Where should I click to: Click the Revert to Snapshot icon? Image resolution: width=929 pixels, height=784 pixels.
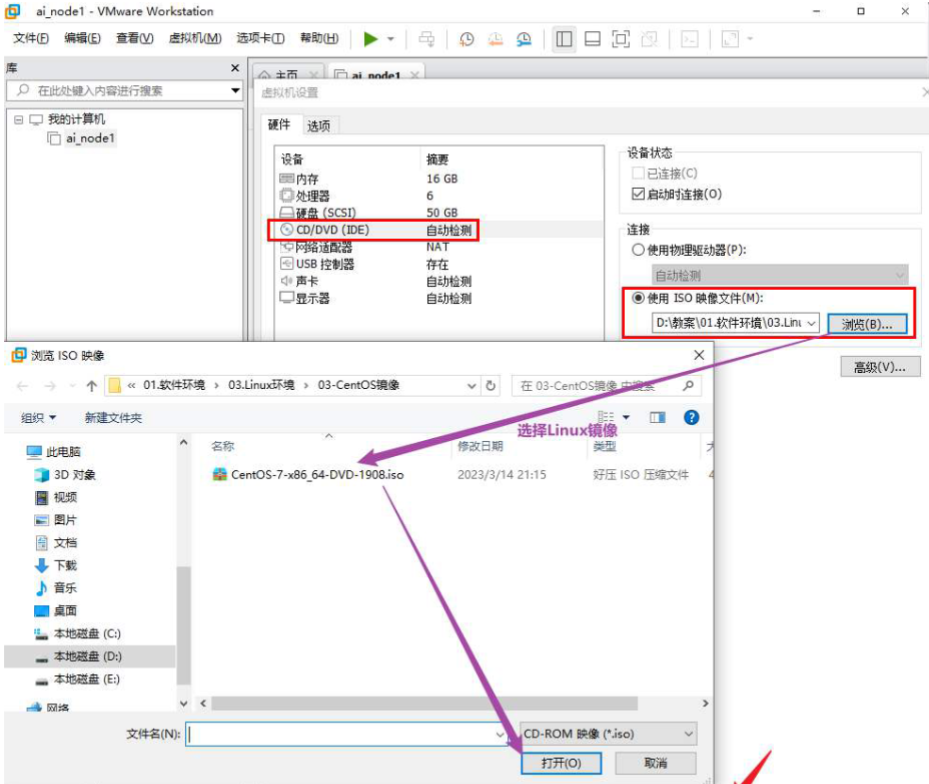point(495,39)
